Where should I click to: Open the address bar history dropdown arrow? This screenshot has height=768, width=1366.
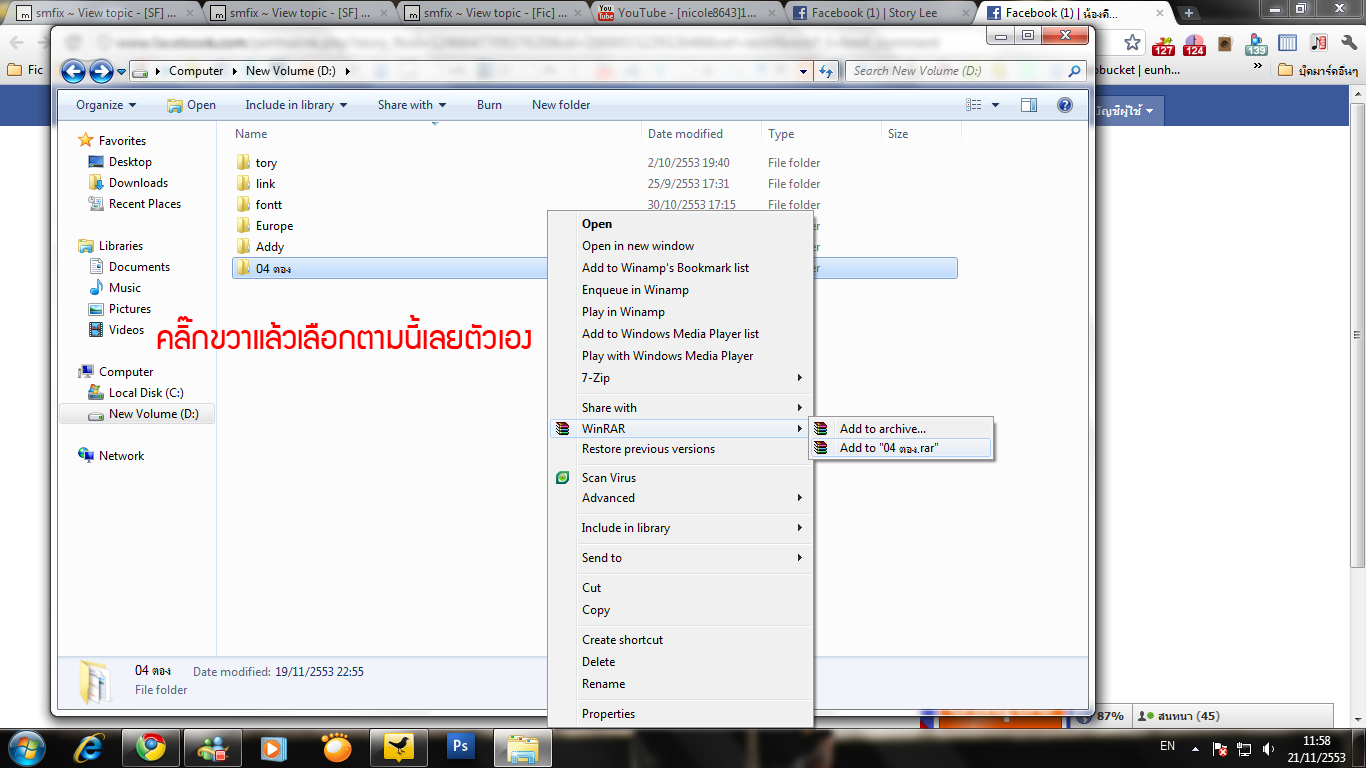click(x=804, y=71)
